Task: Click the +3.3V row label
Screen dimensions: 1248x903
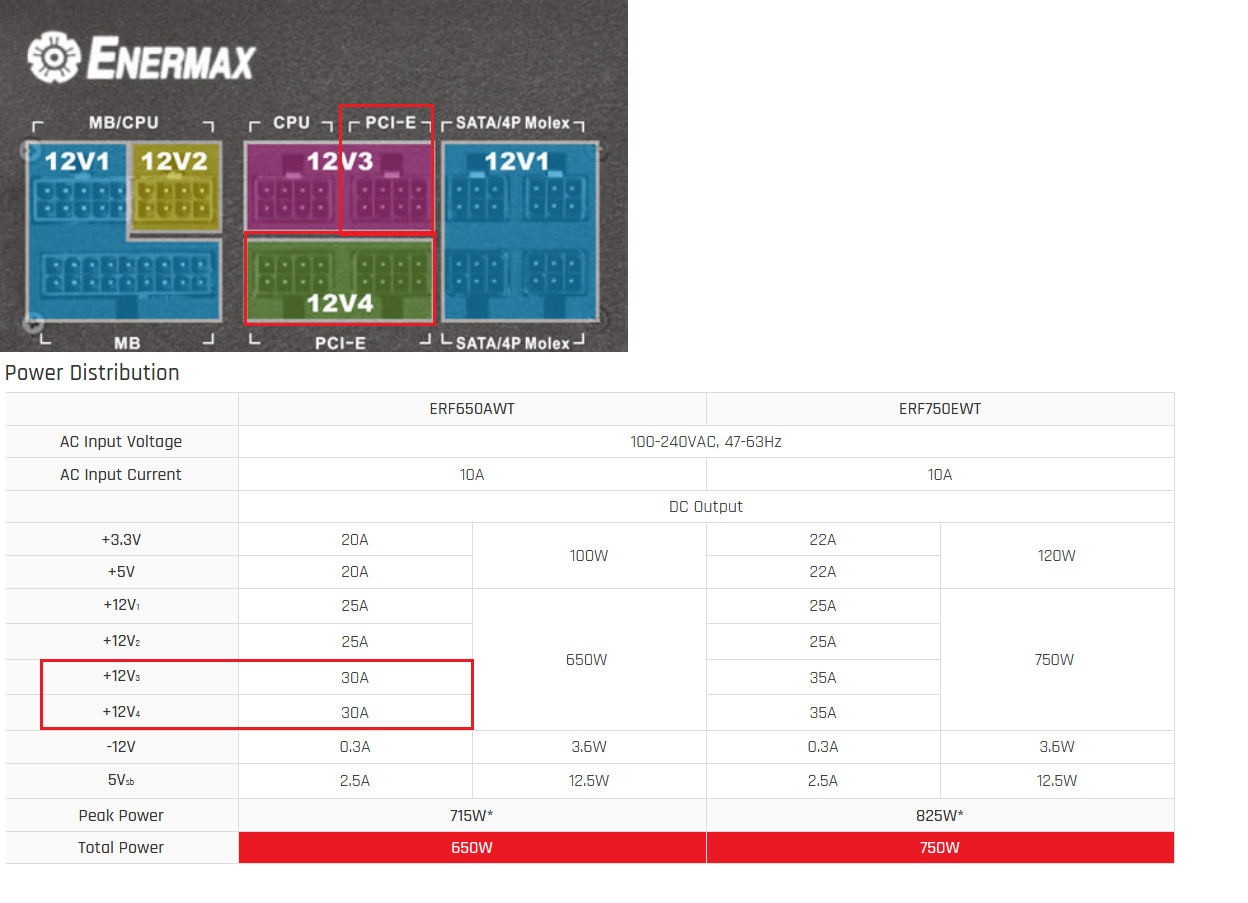Action: pos(121,540)
